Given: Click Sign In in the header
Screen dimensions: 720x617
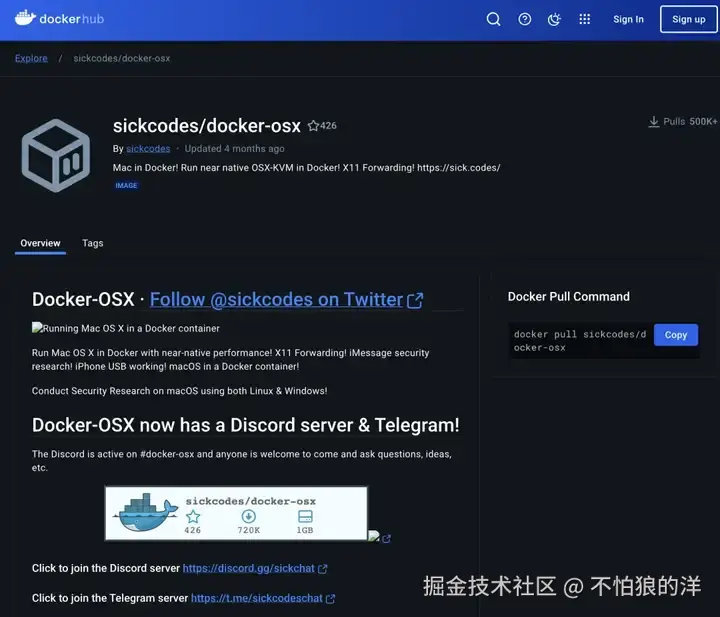Looking at the screenshot, I should [x=628, y=19].
